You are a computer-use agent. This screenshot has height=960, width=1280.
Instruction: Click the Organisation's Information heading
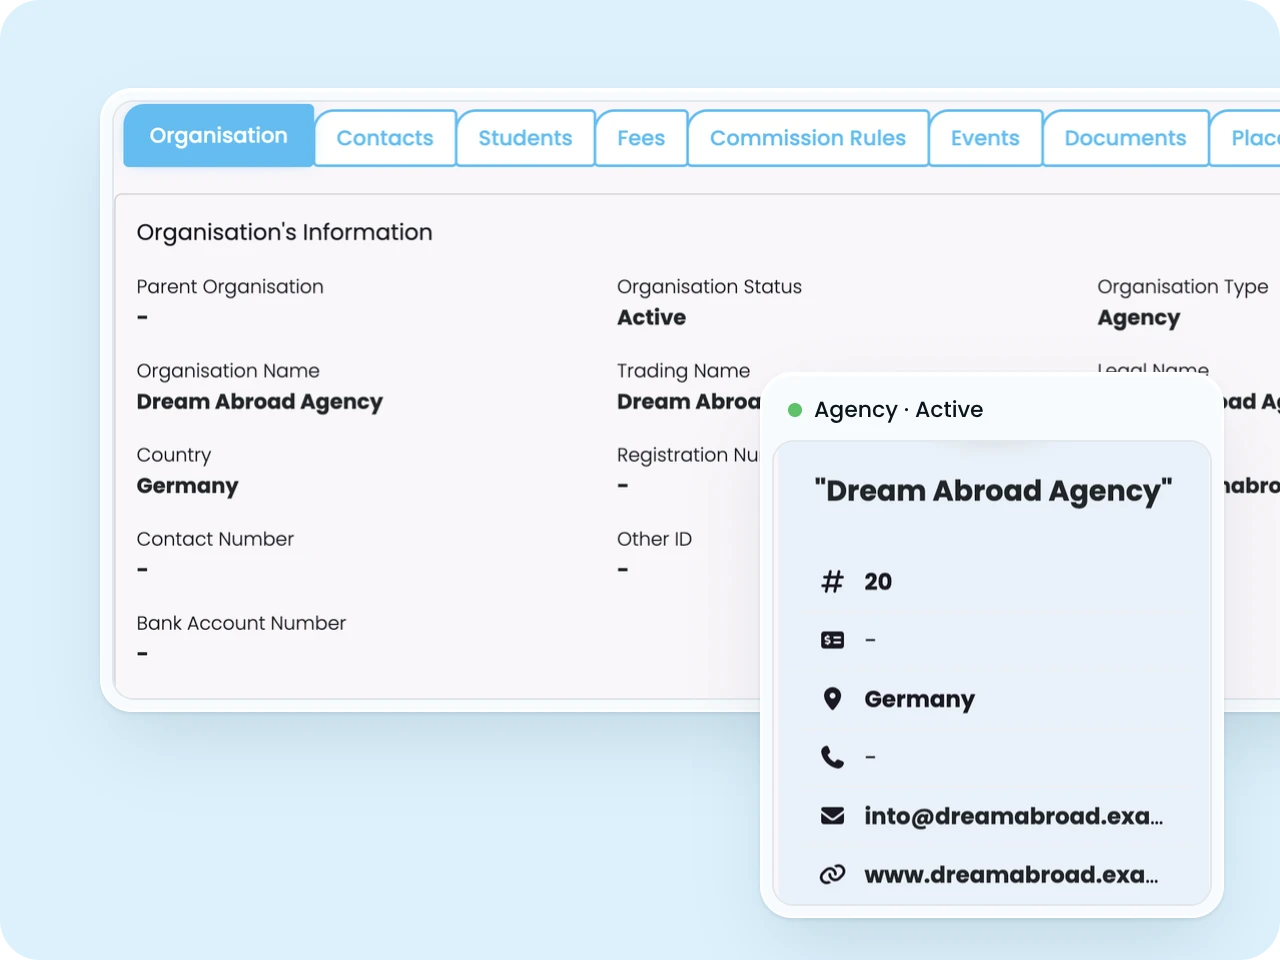click(x=284, y=232)
